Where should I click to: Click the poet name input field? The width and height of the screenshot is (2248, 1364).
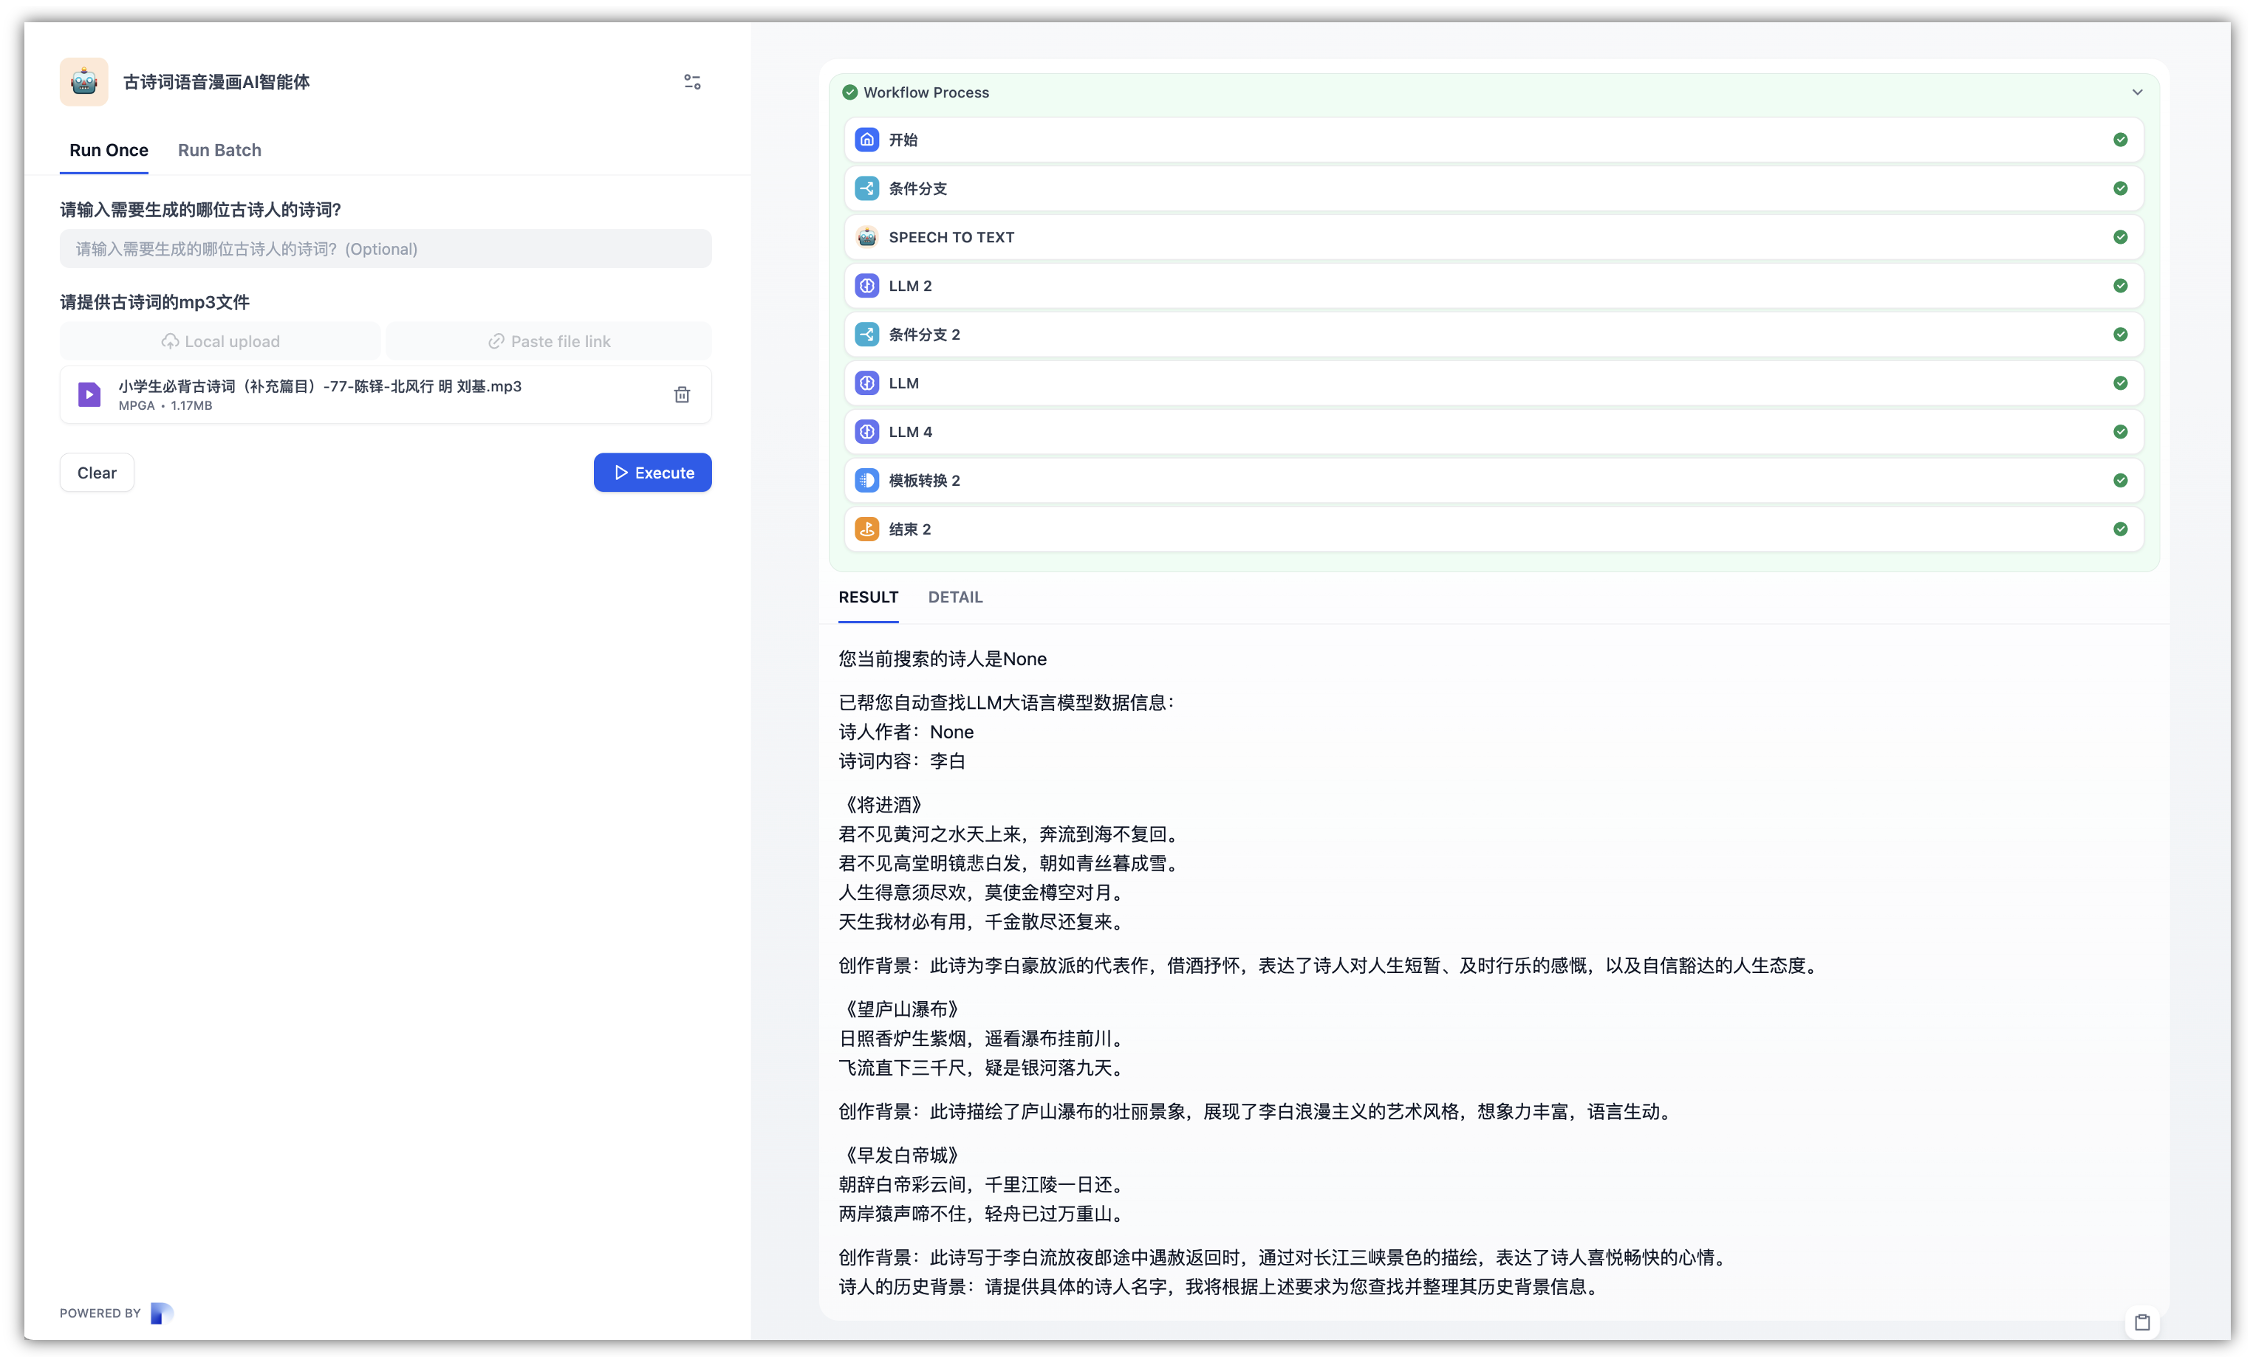(385, 249)
